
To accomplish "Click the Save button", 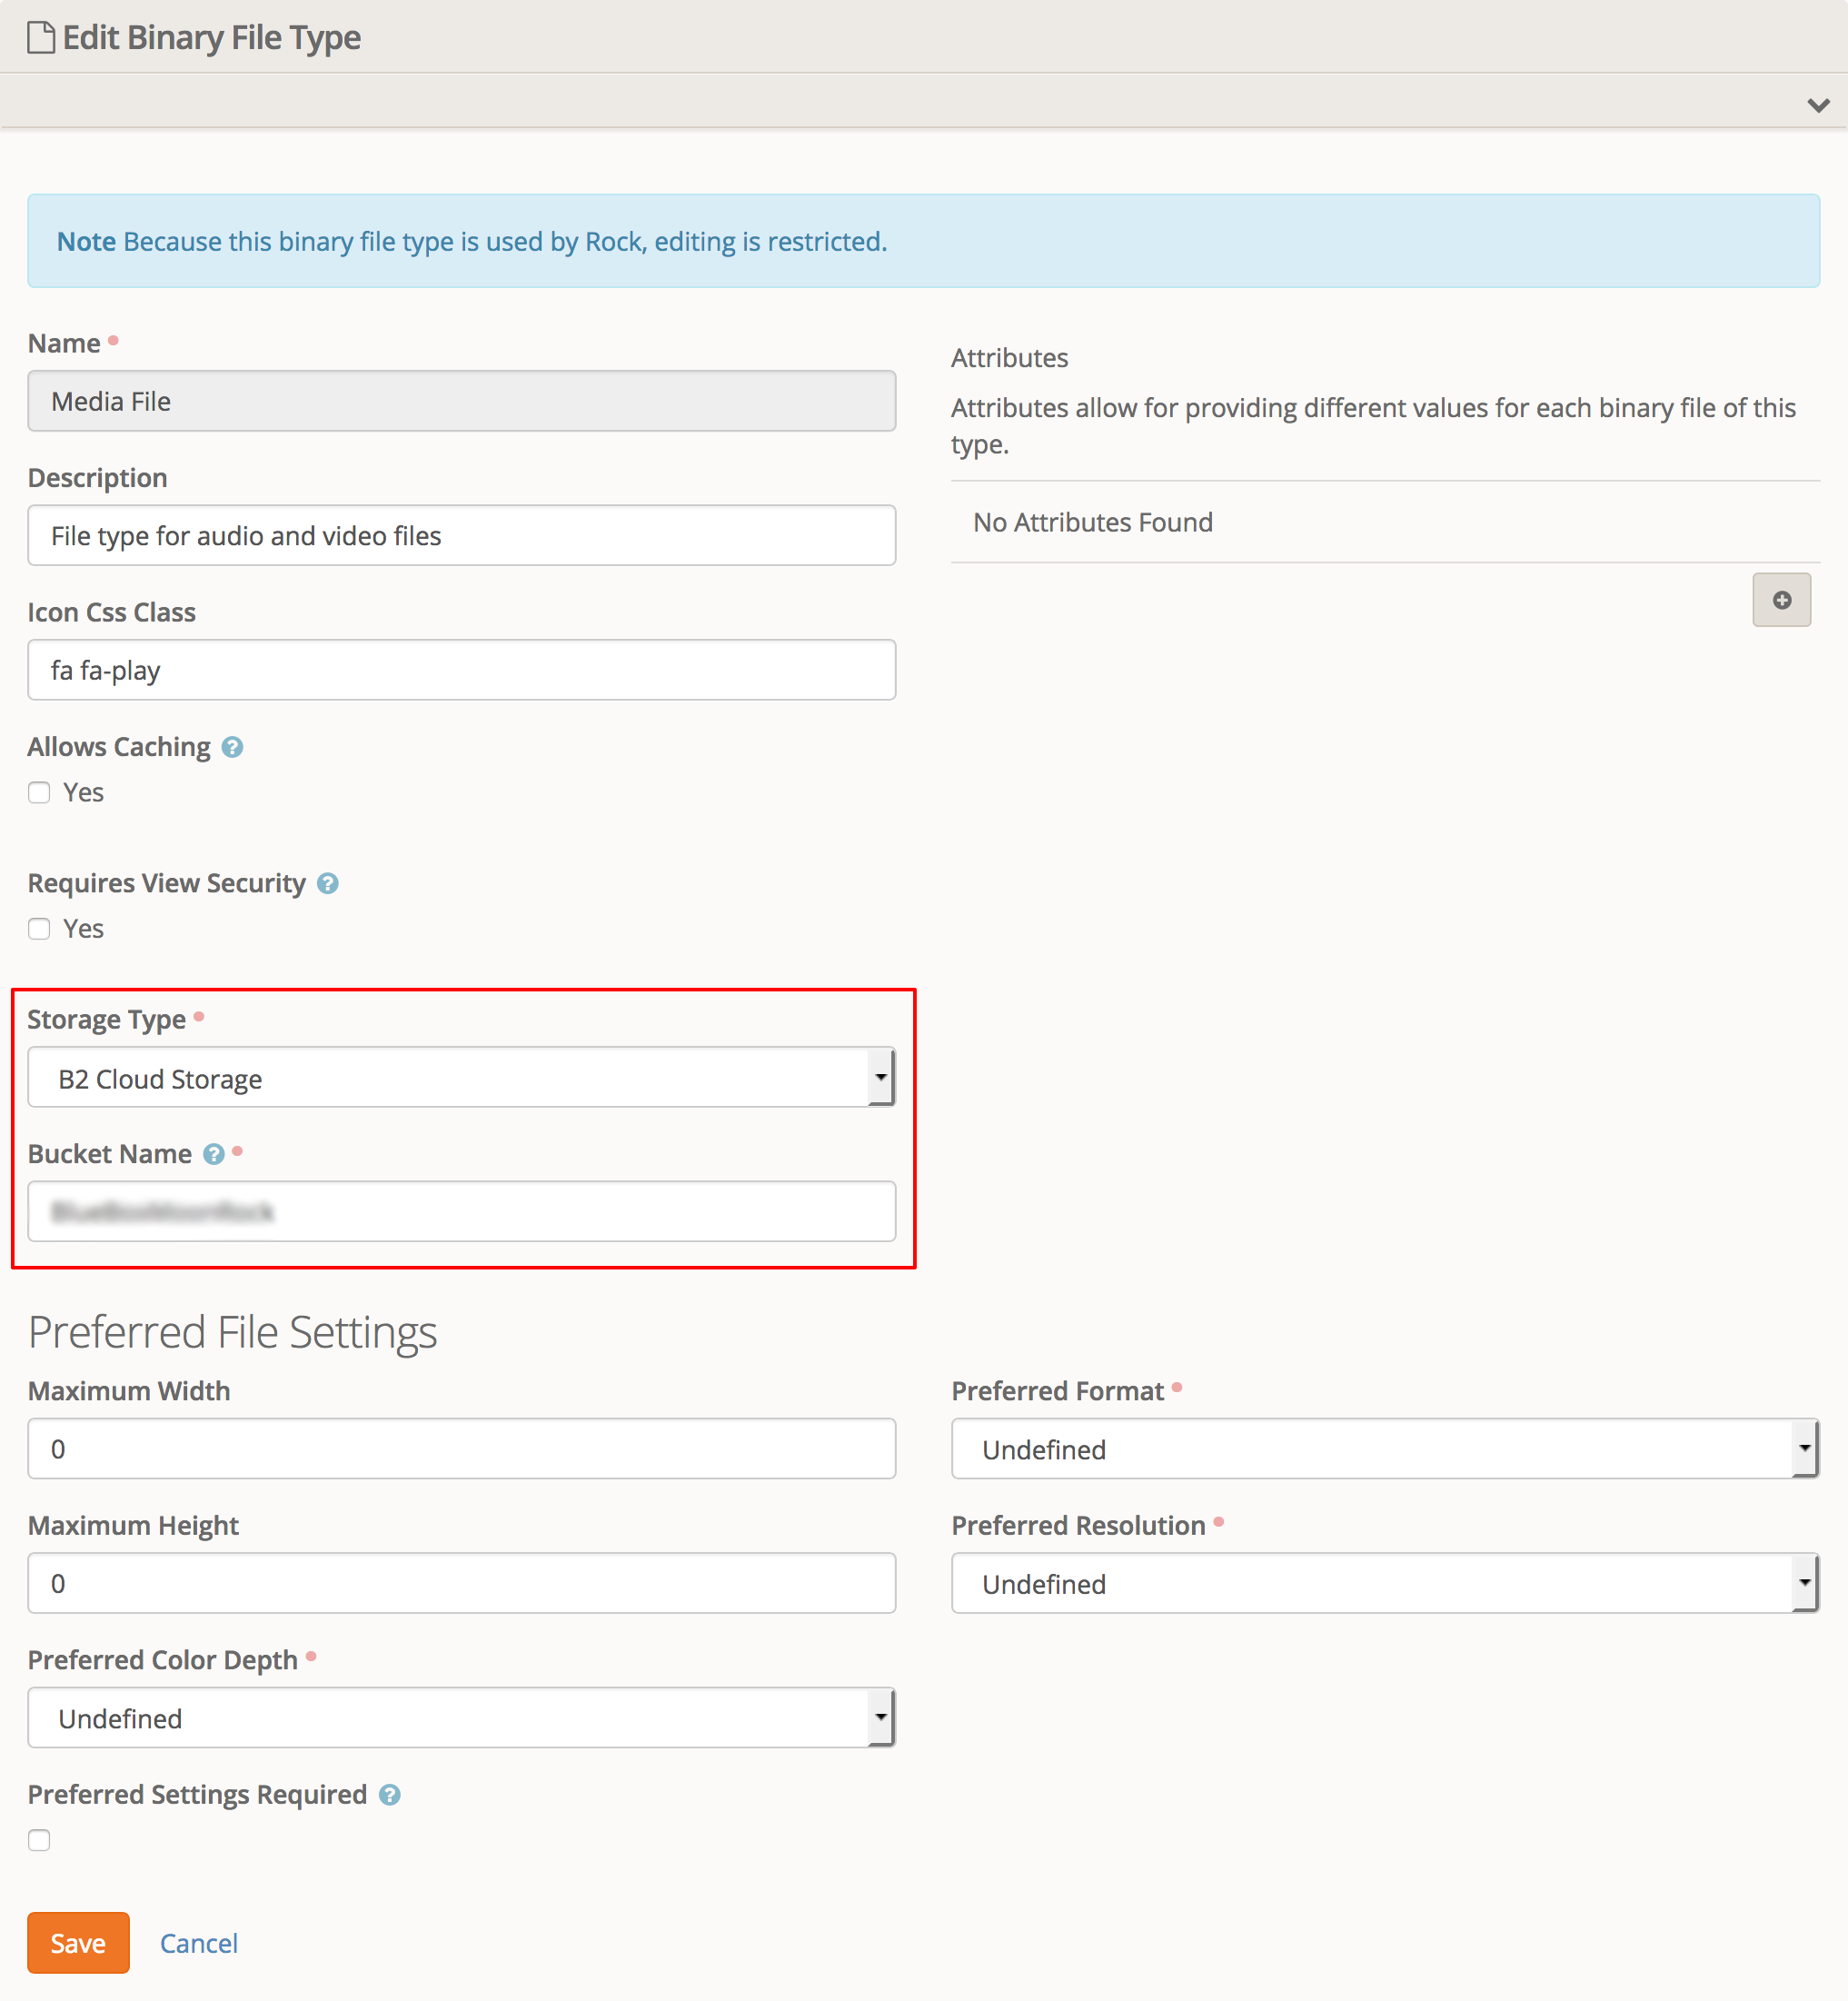I will point(78,1940).
